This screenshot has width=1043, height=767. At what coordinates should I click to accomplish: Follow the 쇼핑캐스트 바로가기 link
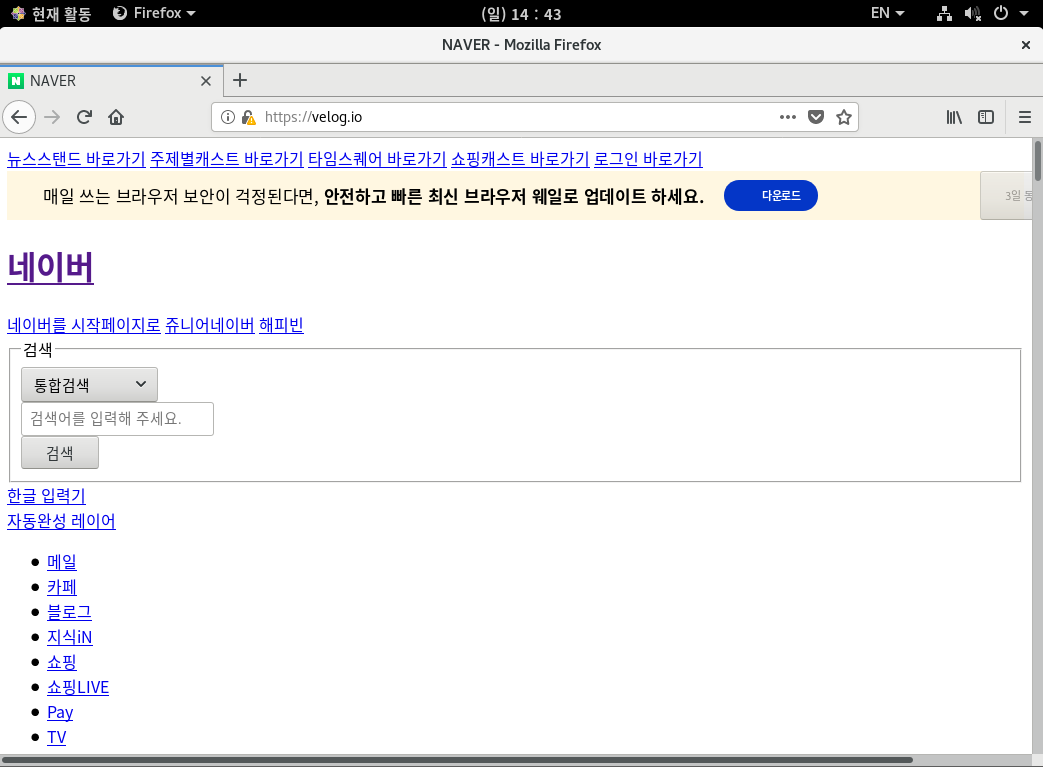pos(520,159)
